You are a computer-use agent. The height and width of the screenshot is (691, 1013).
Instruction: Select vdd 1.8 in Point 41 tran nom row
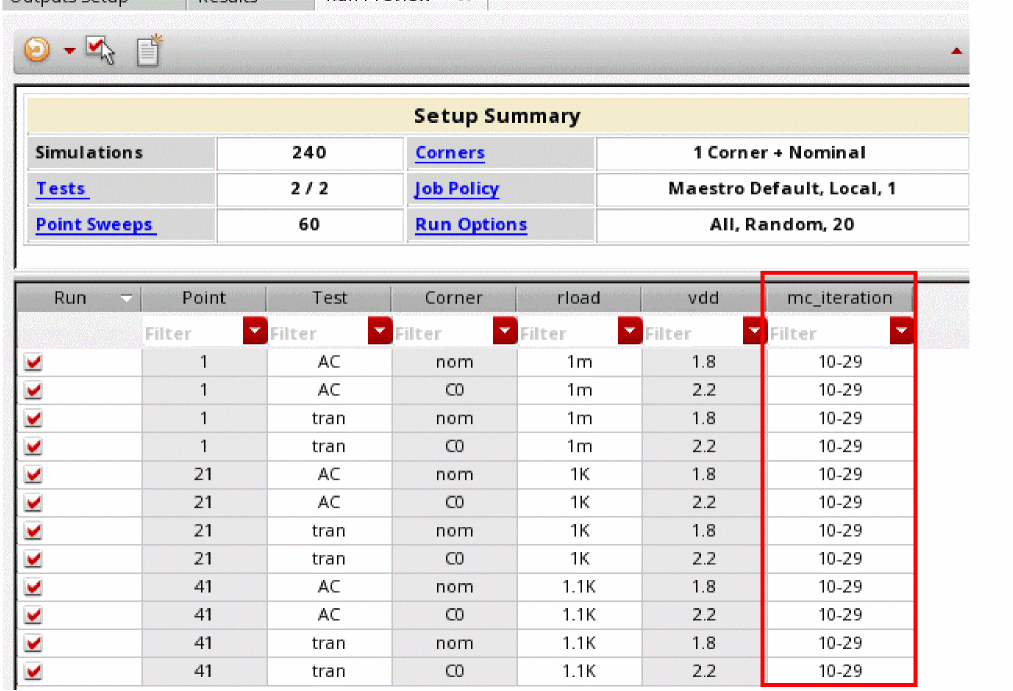click(704, 643)
